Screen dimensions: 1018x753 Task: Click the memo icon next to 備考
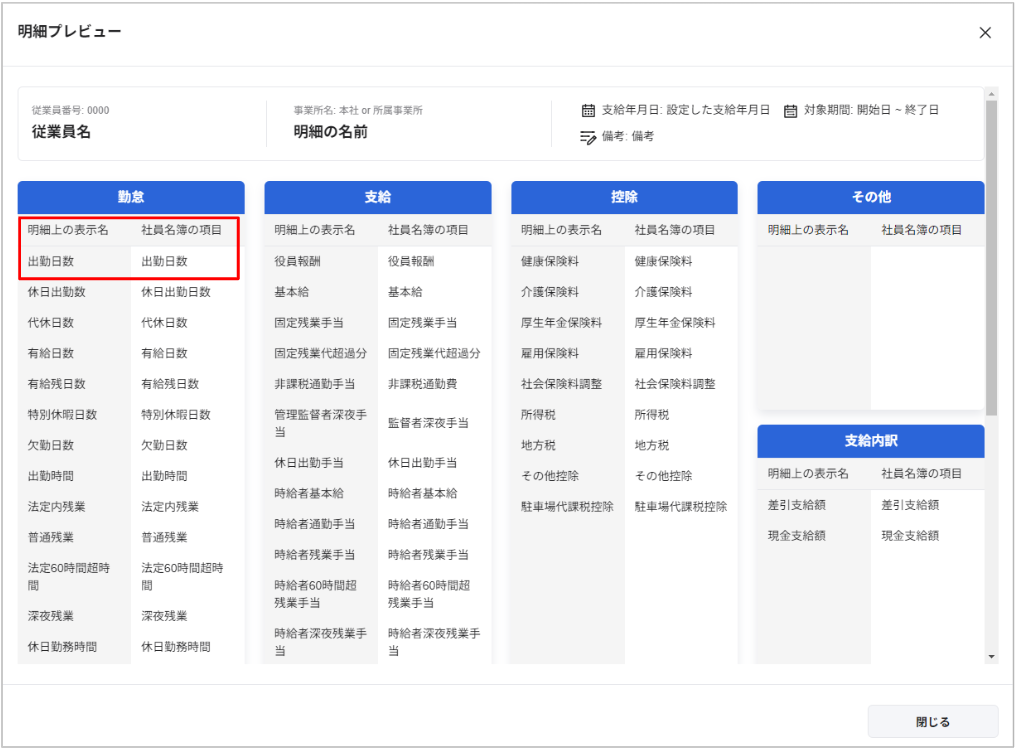(589, 137)
